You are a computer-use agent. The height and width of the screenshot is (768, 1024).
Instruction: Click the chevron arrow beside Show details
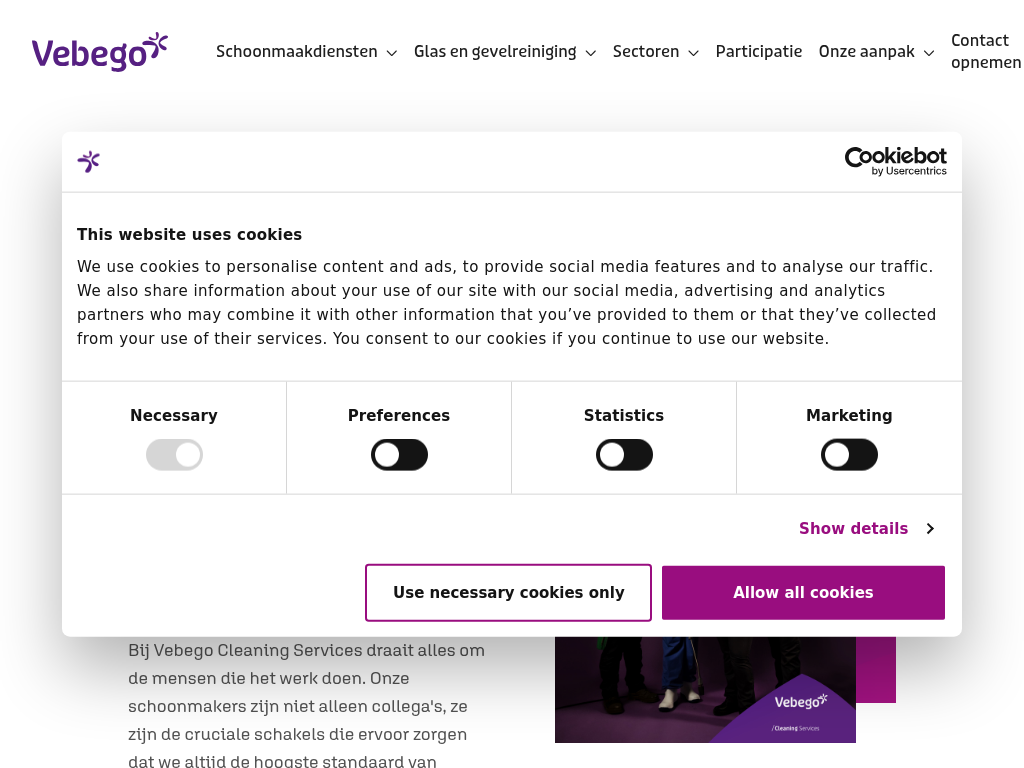tap(930, 529)
